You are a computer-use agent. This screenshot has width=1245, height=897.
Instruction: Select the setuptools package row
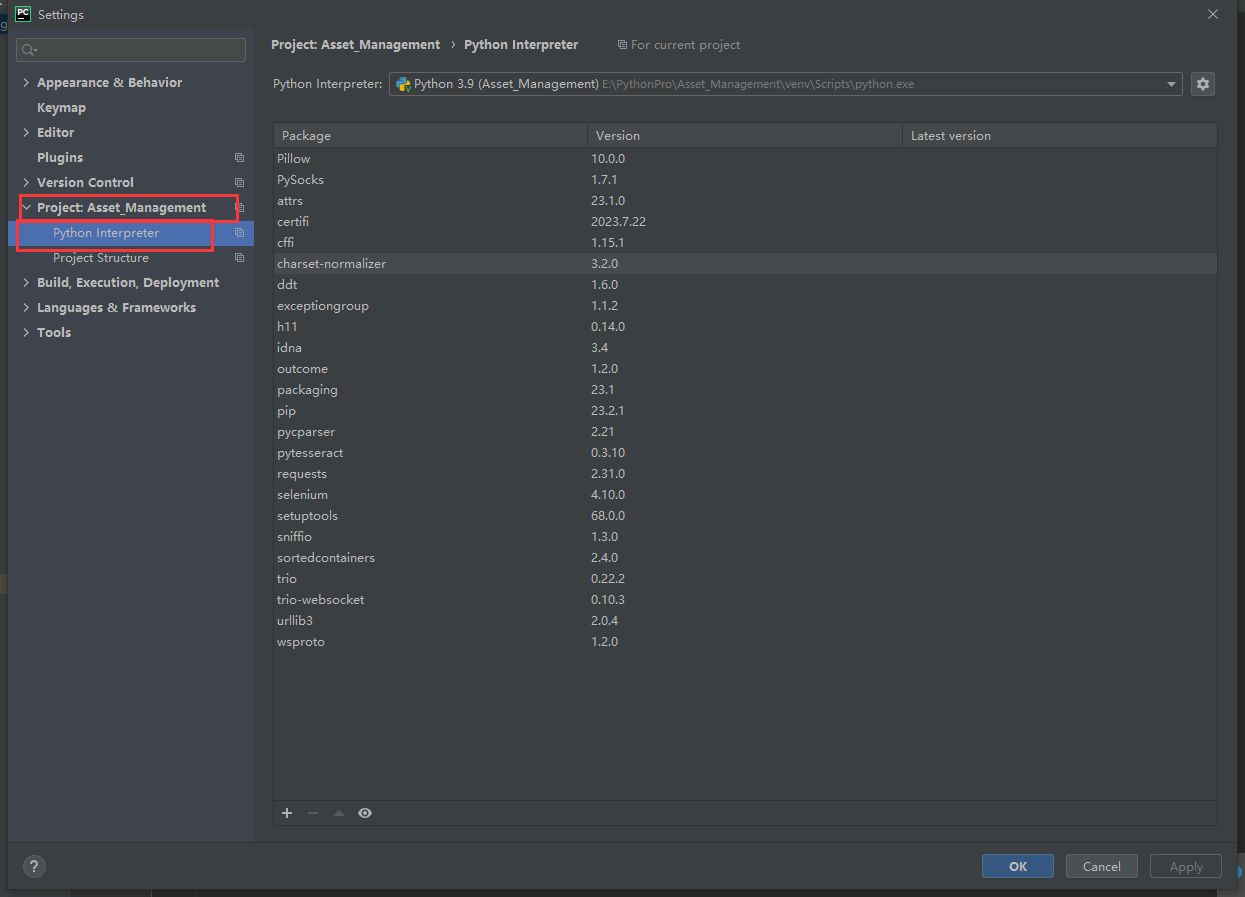[x=745, y=516]
